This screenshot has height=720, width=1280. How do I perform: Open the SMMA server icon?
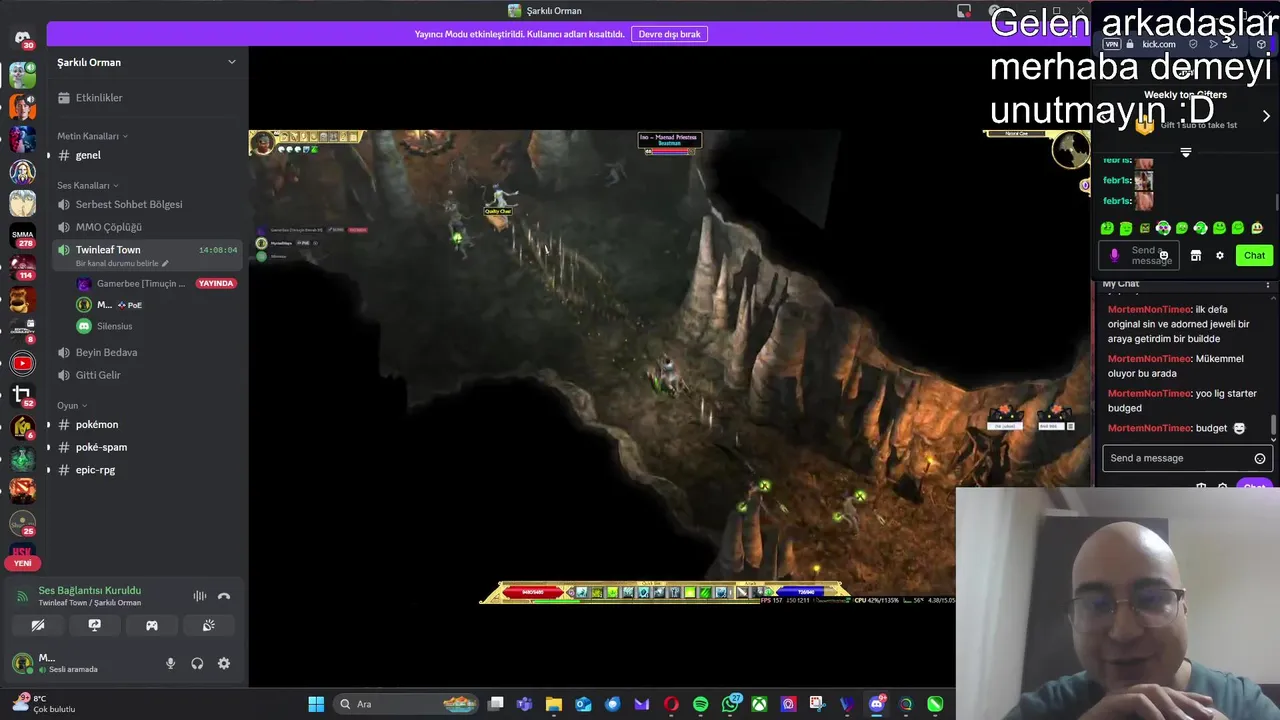point(22,235)
